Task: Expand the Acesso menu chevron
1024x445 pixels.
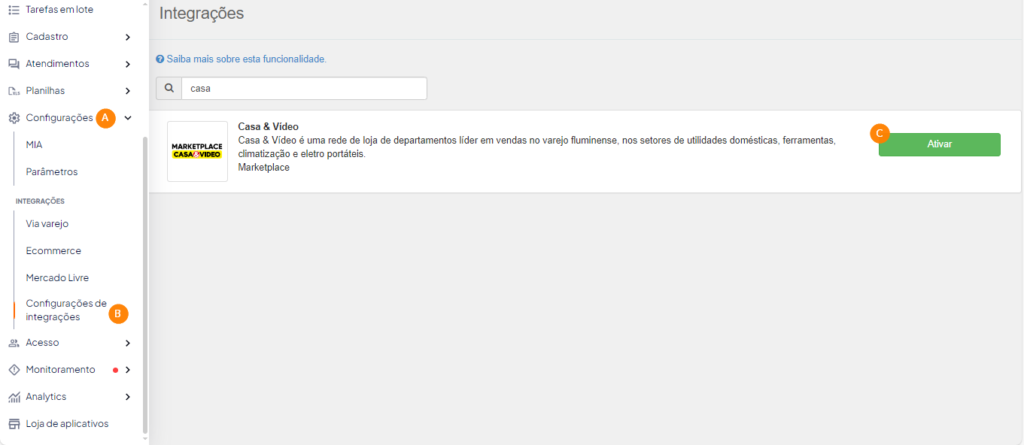Action: [128, 342]
